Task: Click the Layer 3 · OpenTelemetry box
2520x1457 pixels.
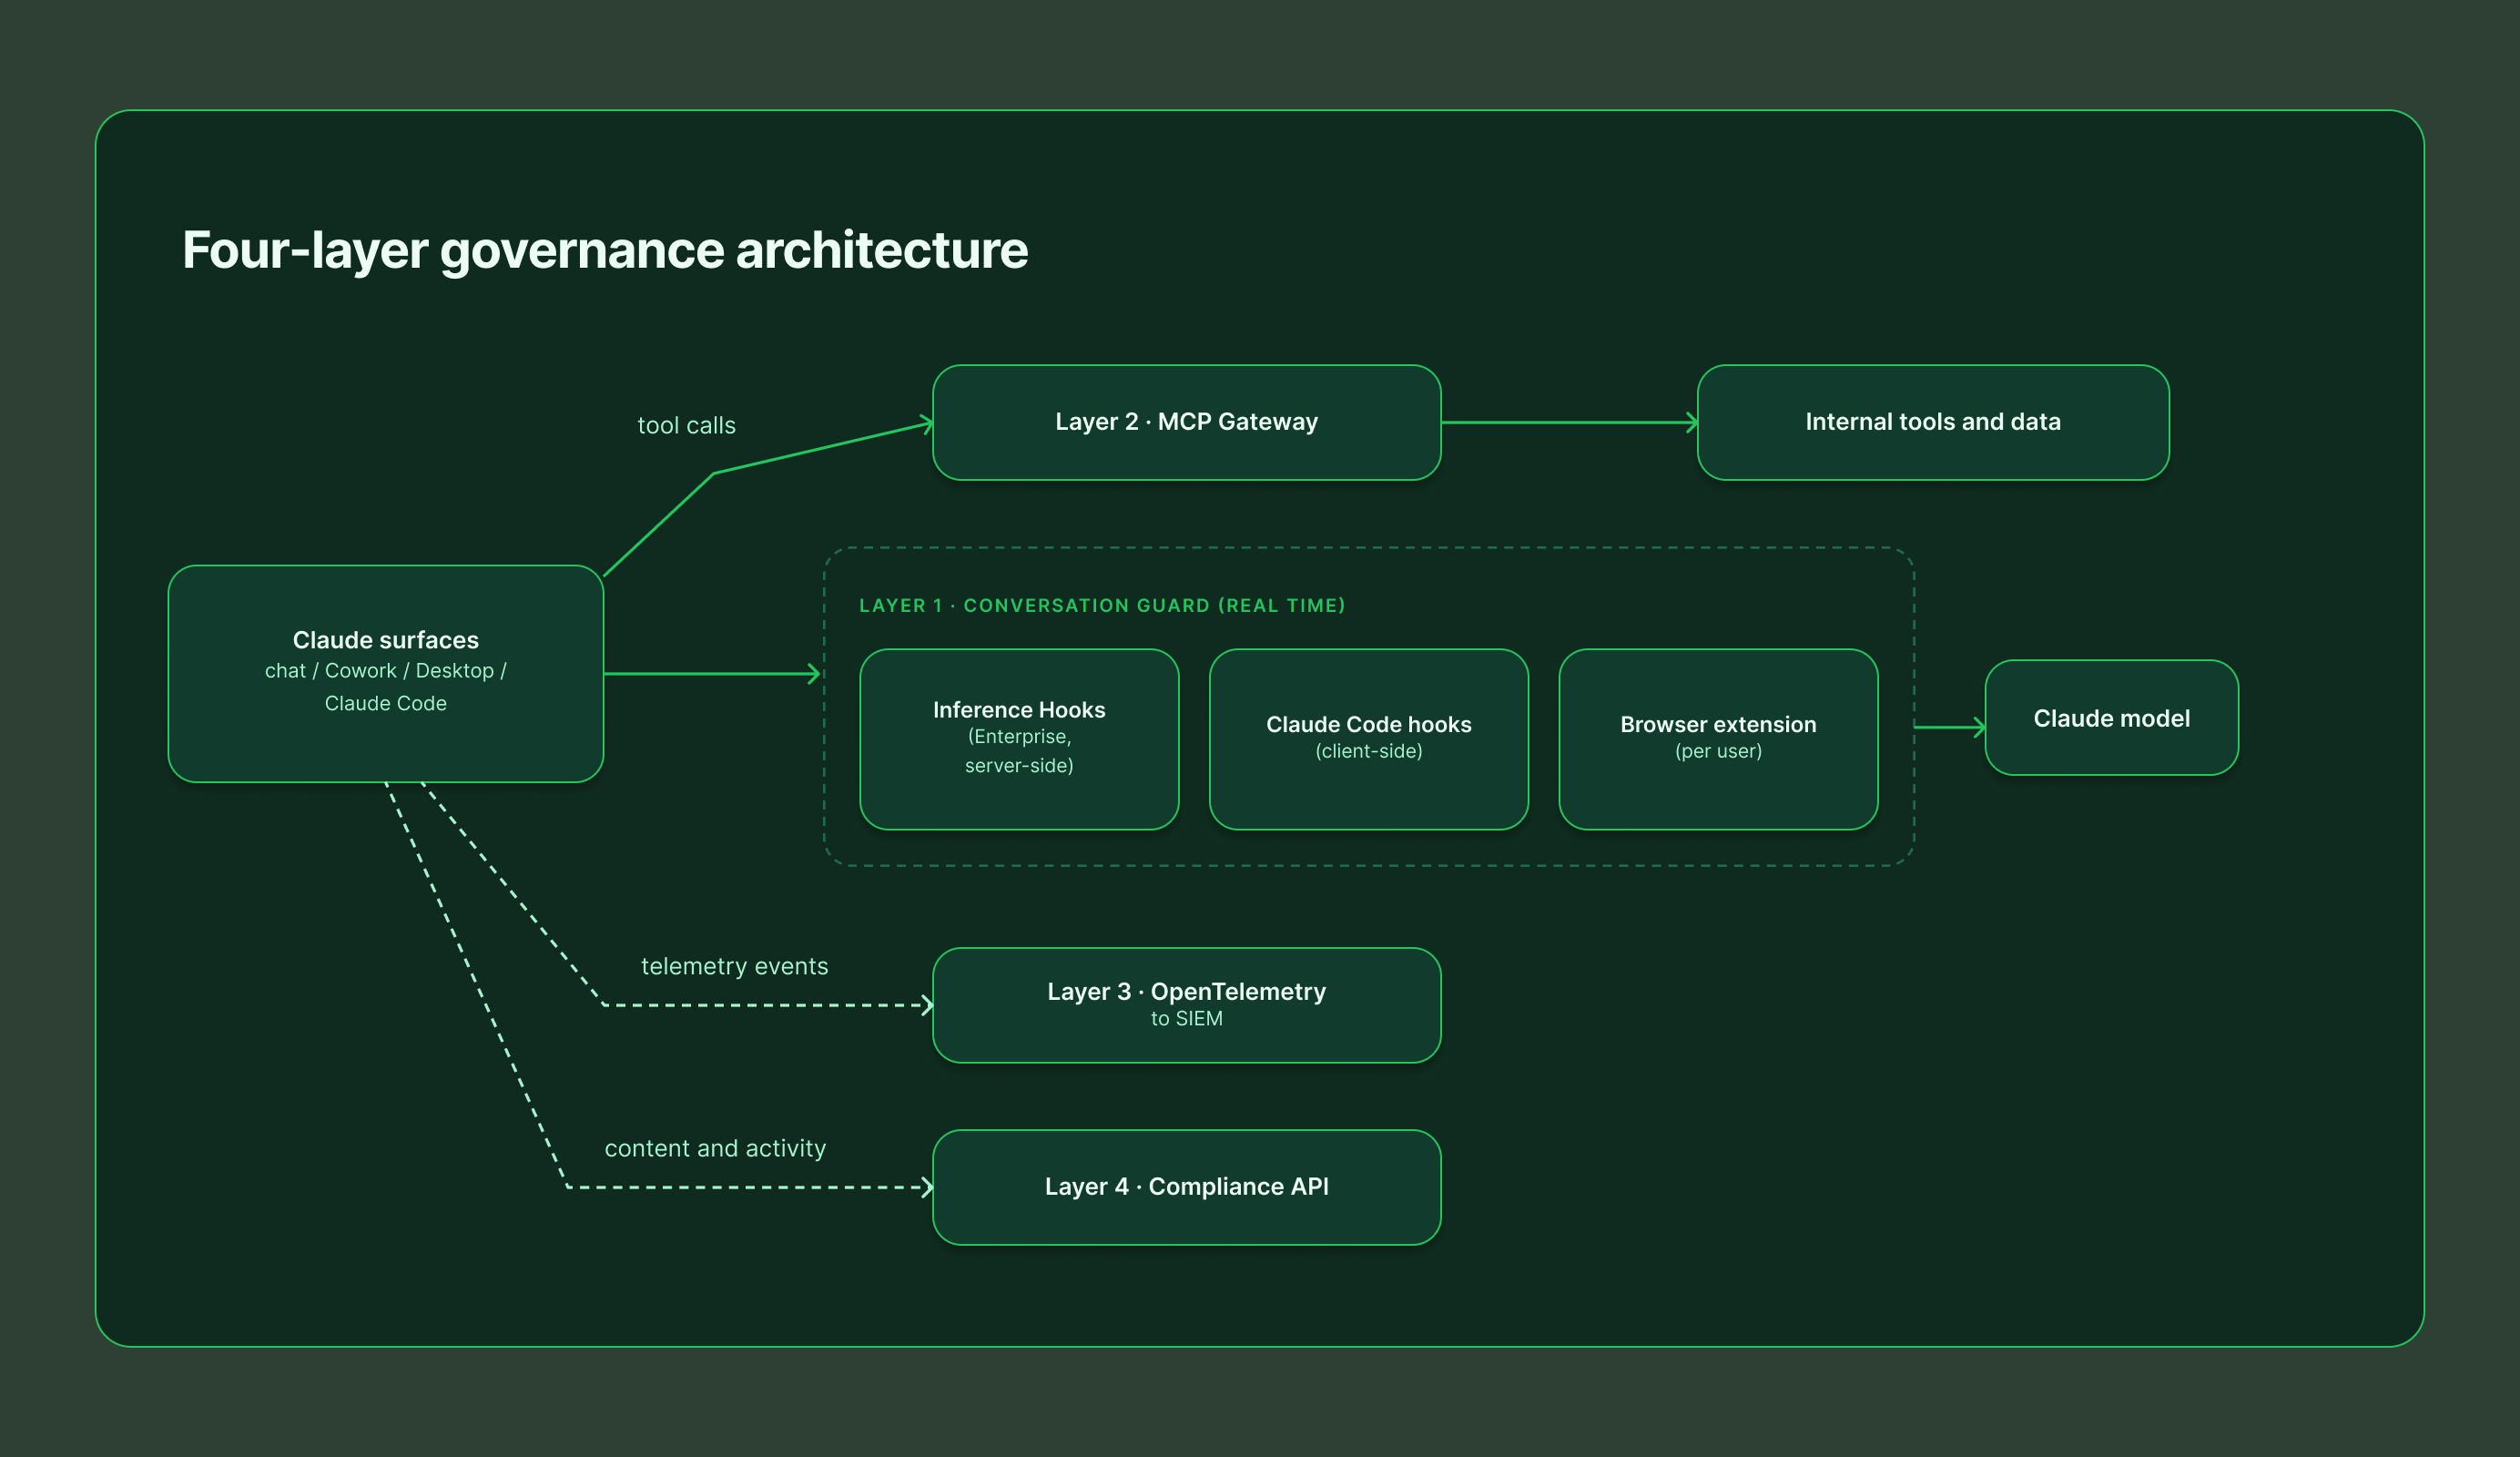Action: 1186,1005
